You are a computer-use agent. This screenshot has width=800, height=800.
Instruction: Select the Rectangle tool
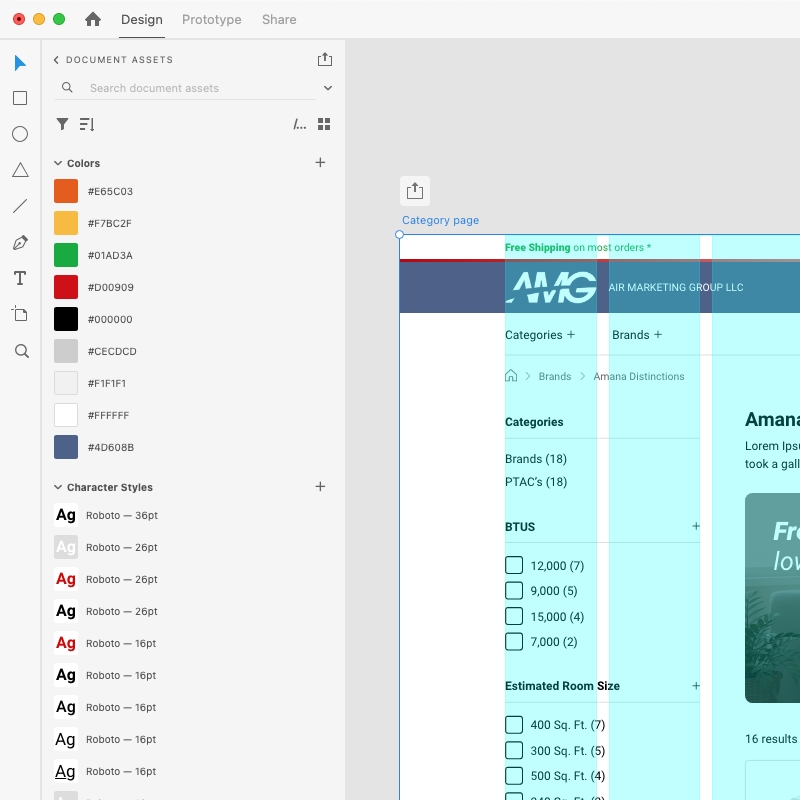coord(19,98)
